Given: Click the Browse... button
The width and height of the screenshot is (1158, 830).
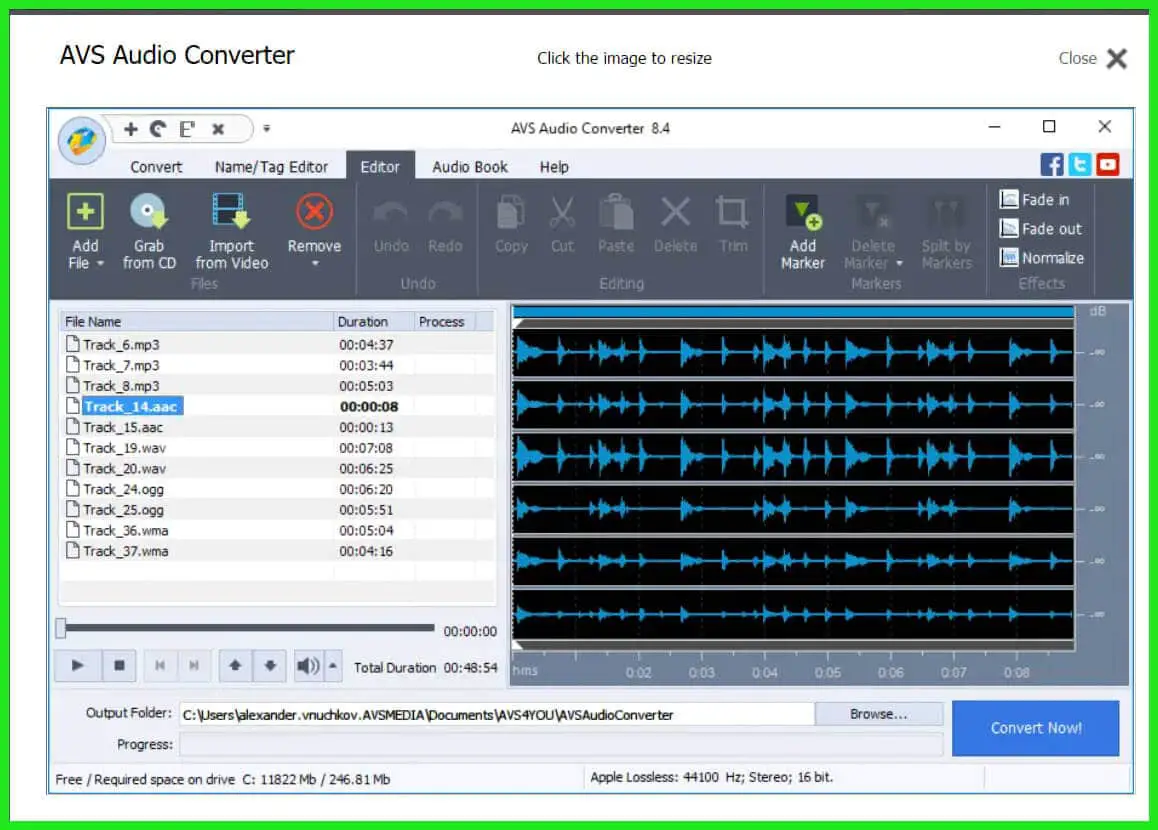Looking at the screenshot, I should click(x=879, y=714).
